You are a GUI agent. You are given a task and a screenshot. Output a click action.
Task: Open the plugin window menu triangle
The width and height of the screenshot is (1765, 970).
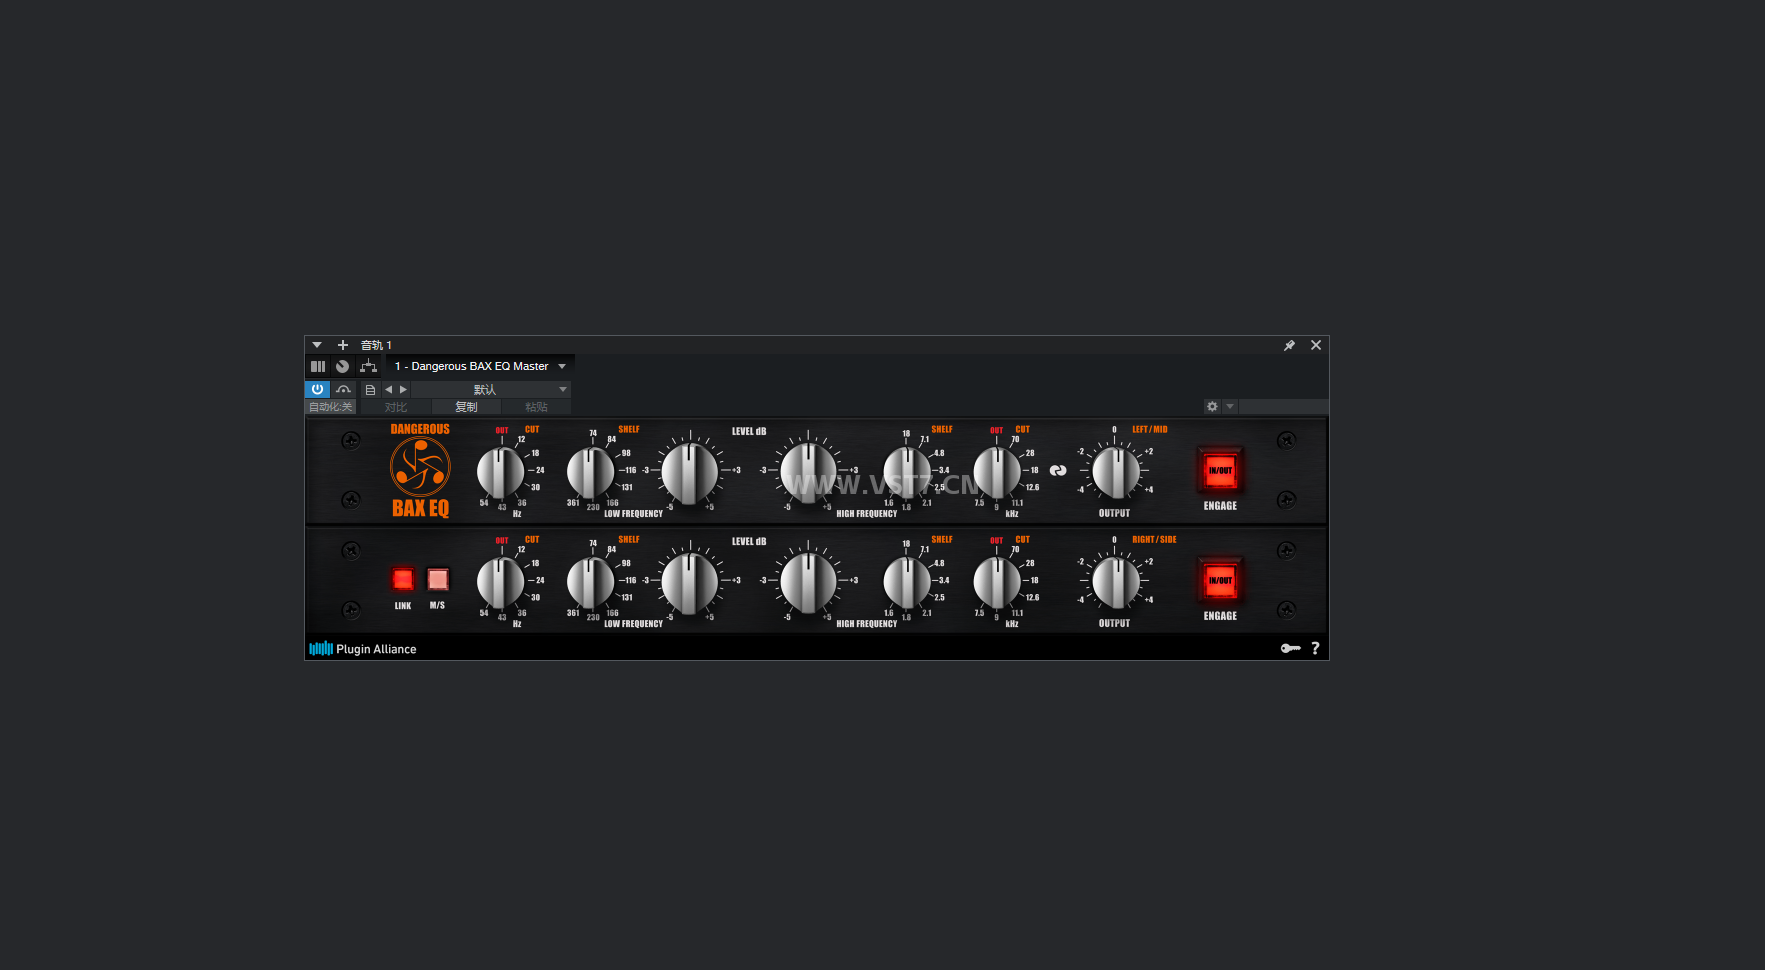pyautogui.click(x=317, y=345)
